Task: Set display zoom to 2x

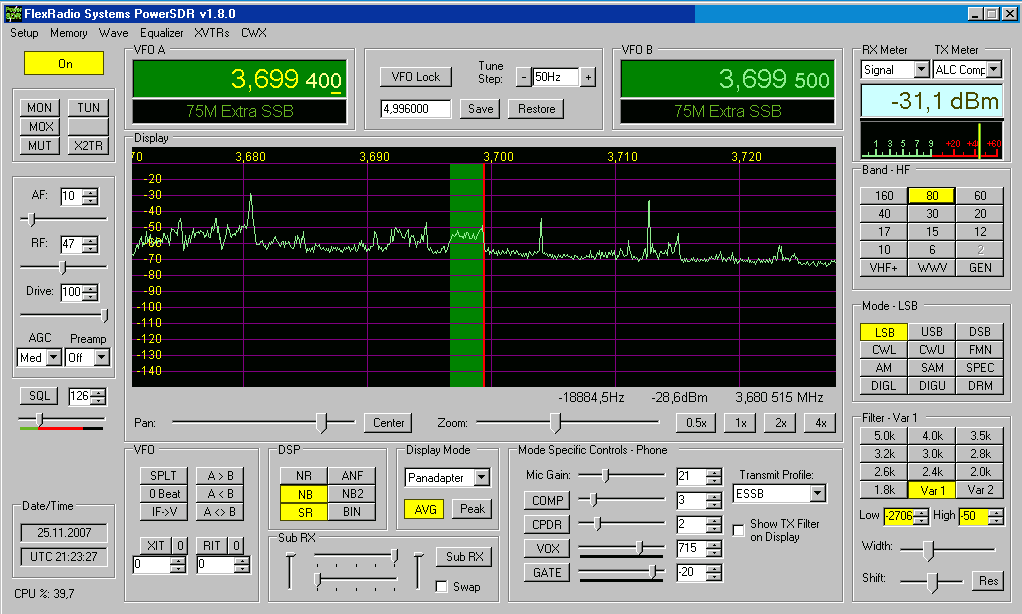Action: pyautogui.click(x=779, y=423)
